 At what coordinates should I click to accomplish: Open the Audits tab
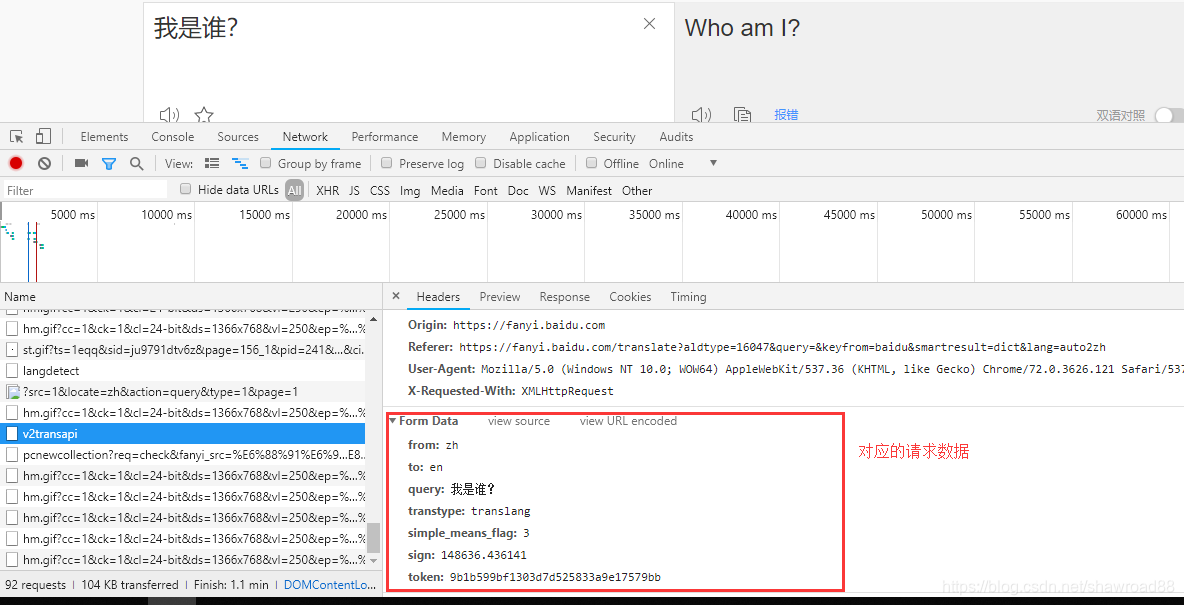coord(676,137)
